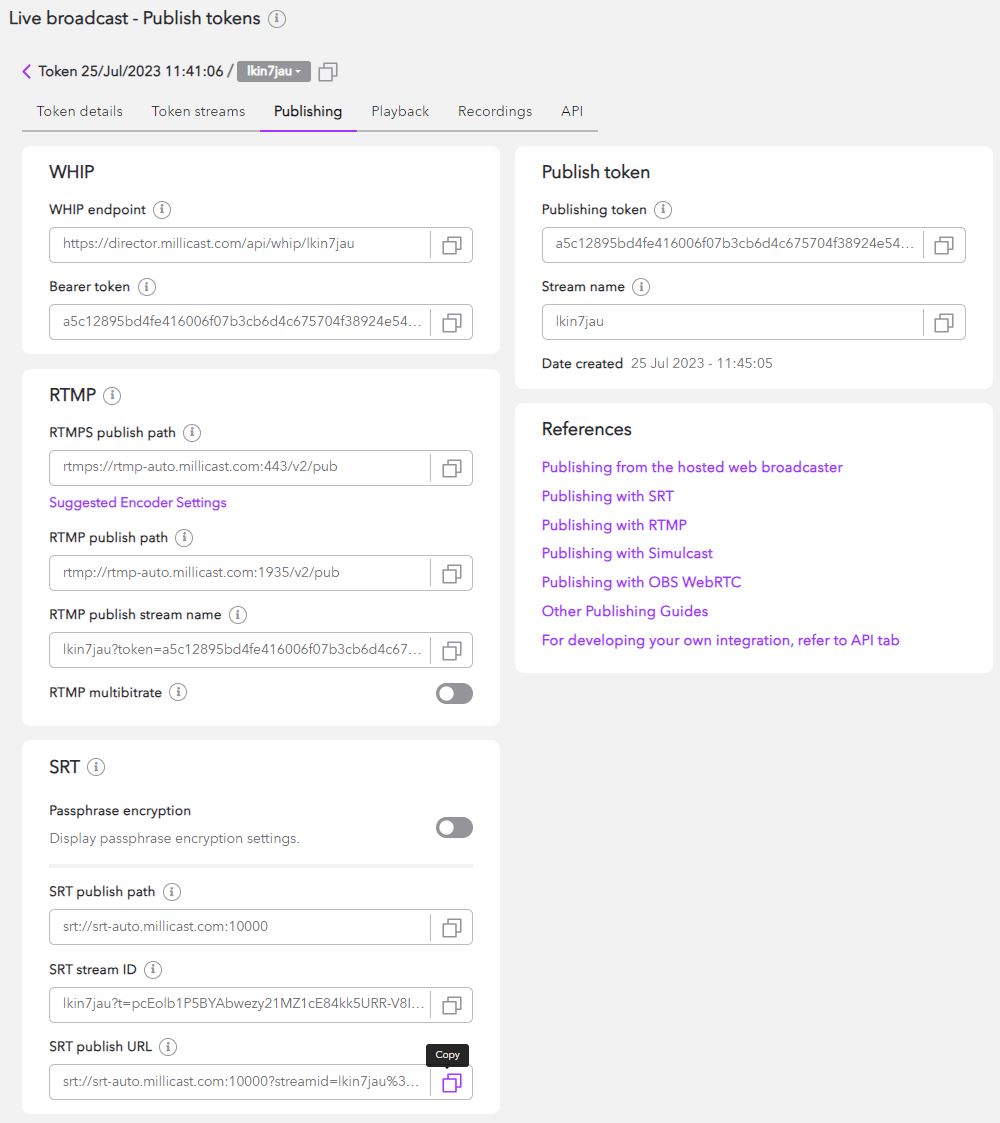The image size is (1000, 1123).
Task: Open the Playback tab
Action: [x=400, y=111]
